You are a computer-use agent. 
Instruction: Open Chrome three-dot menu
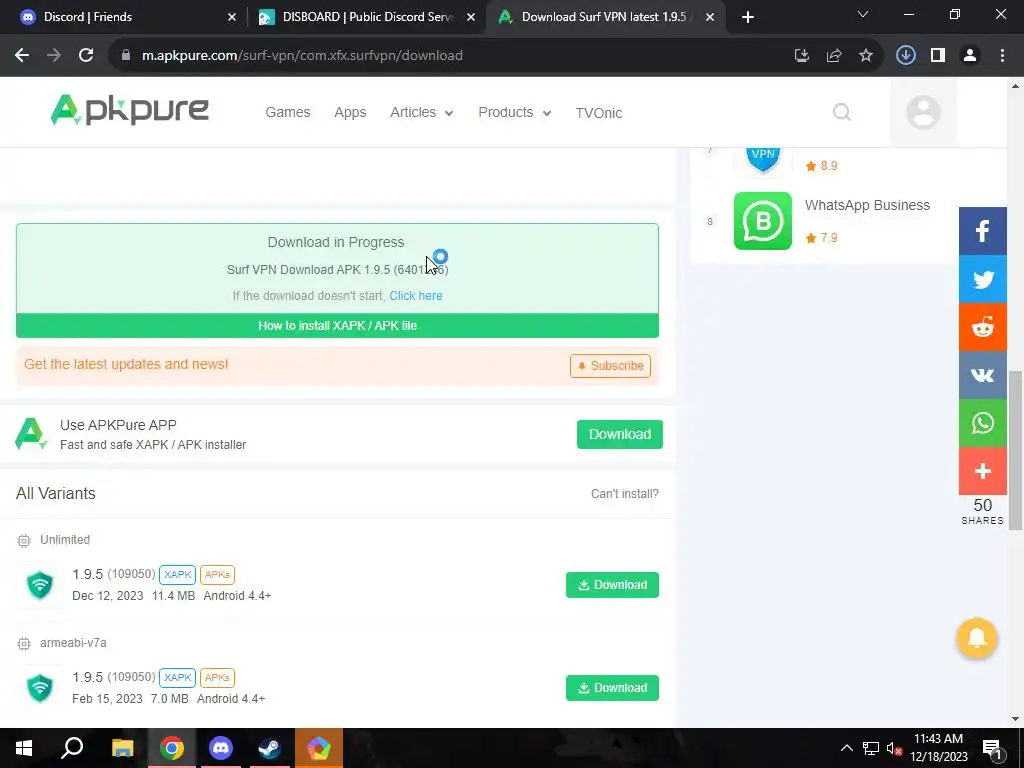1002,56
